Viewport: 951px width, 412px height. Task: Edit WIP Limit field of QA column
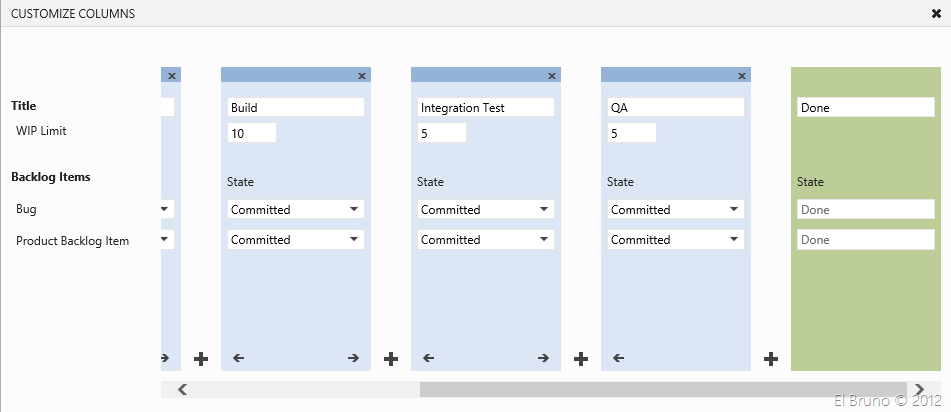pos(631,133)
